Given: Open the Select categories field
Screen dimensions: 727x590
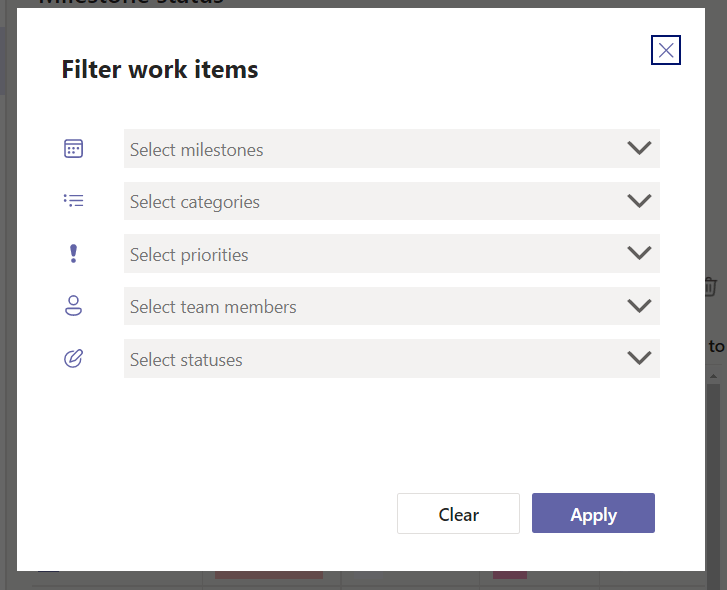Looking at the screenshot, I should coord(370,201).
